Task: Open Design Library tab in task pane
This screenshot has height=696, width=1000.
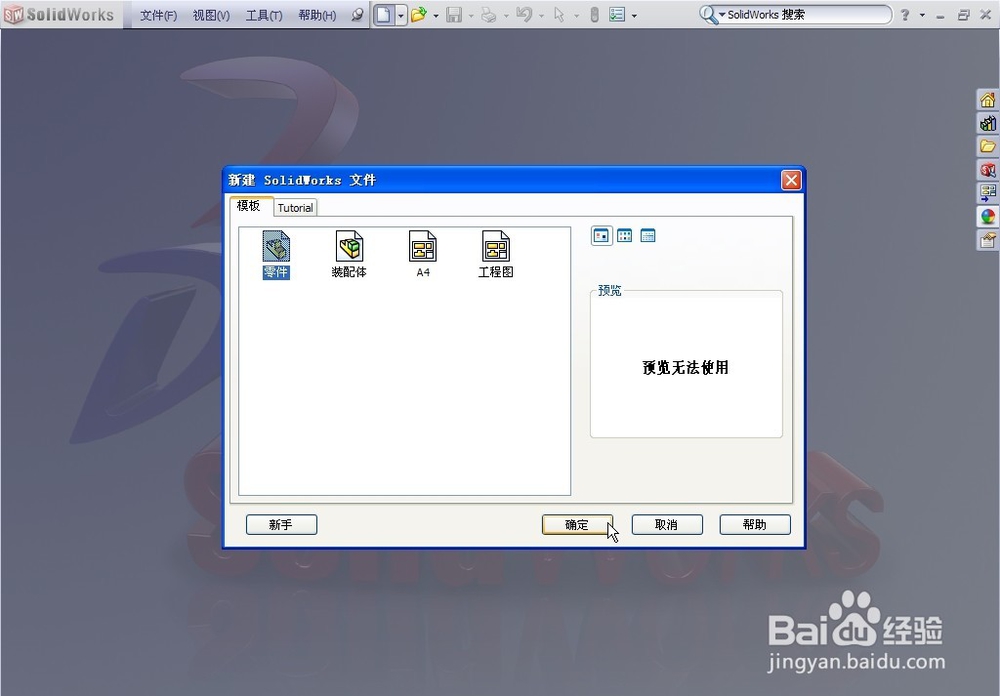Action: pos(988,123)
